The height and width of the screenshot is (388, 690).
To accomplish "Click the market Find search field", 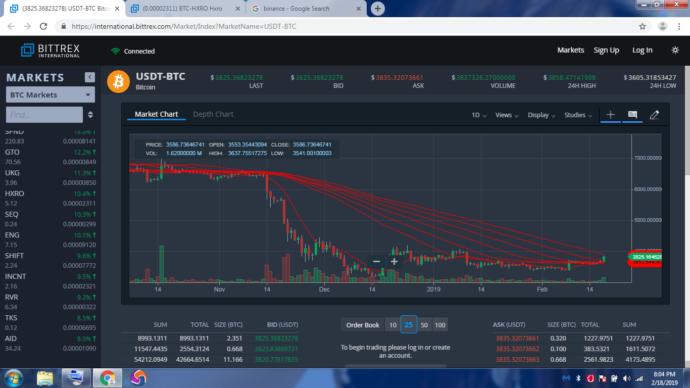I will [44, 115].
